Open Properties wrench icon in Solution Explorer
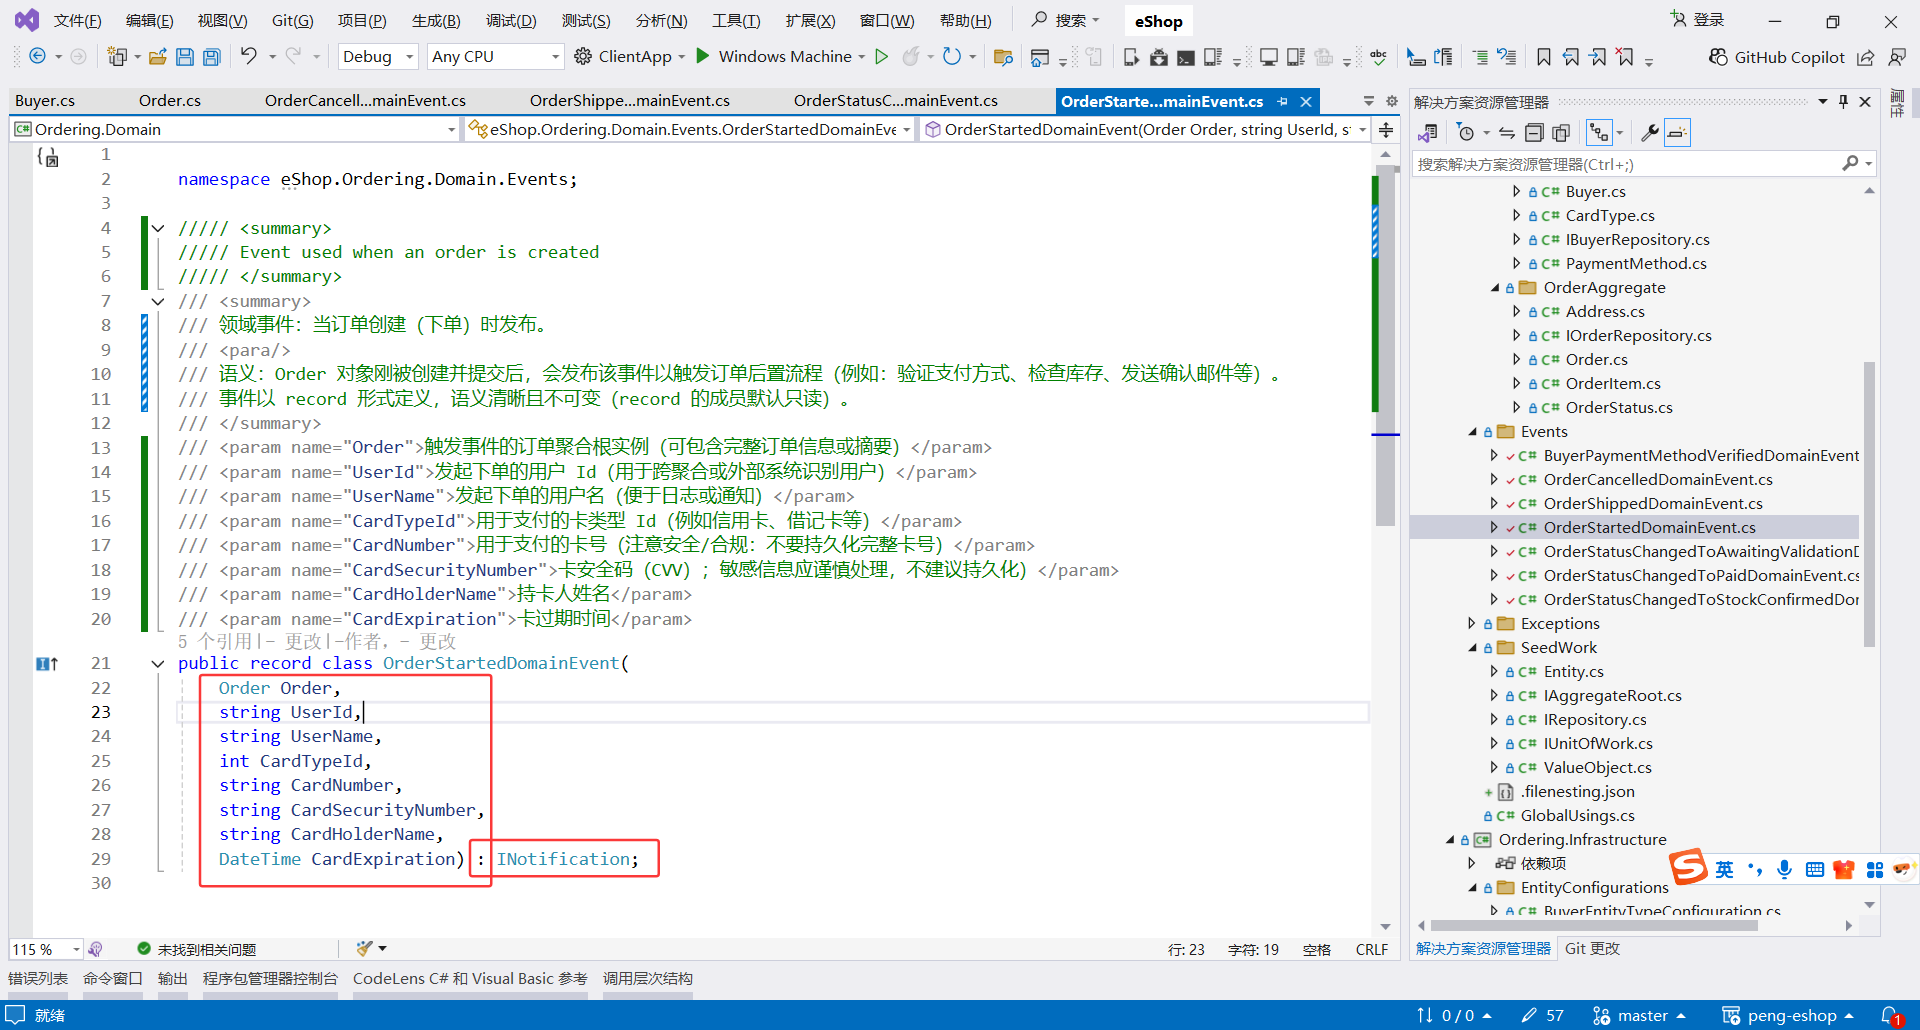The image size is (1920, 1030). [x=1650, y=132]
